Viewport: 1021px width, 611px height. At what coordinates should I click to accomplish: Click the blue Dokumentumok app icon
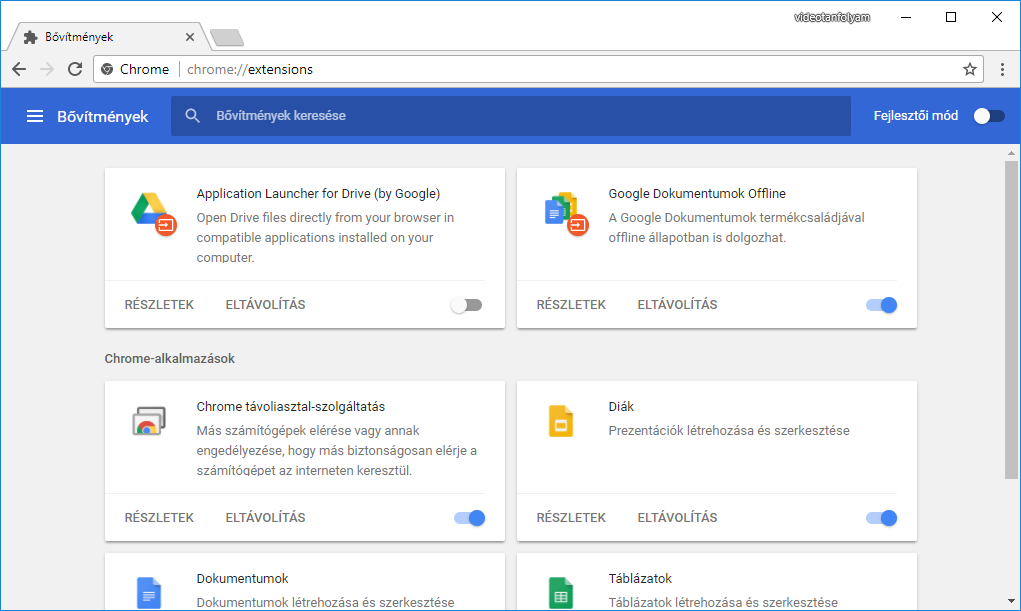coord(148,593)
